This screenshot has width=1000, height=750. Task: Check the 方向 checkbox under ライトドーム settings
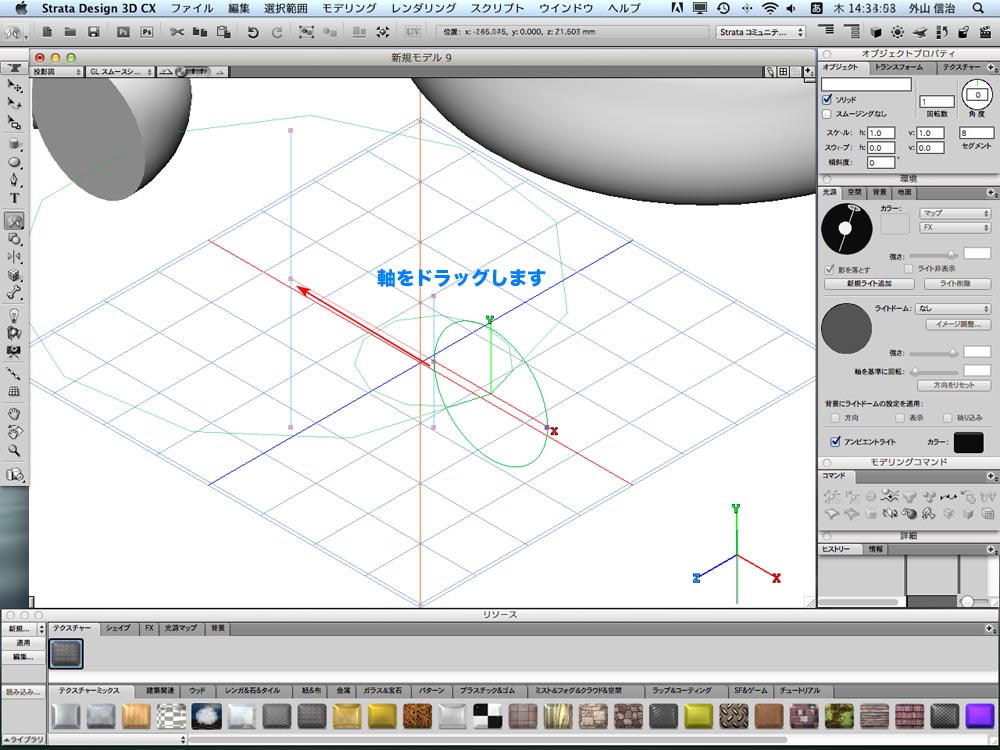pos(835,418)
